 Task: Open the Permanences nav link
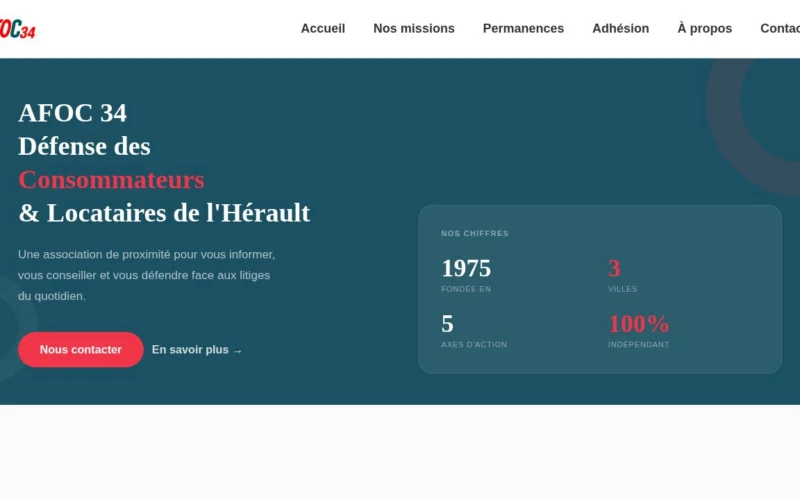[x=523, y=29]
